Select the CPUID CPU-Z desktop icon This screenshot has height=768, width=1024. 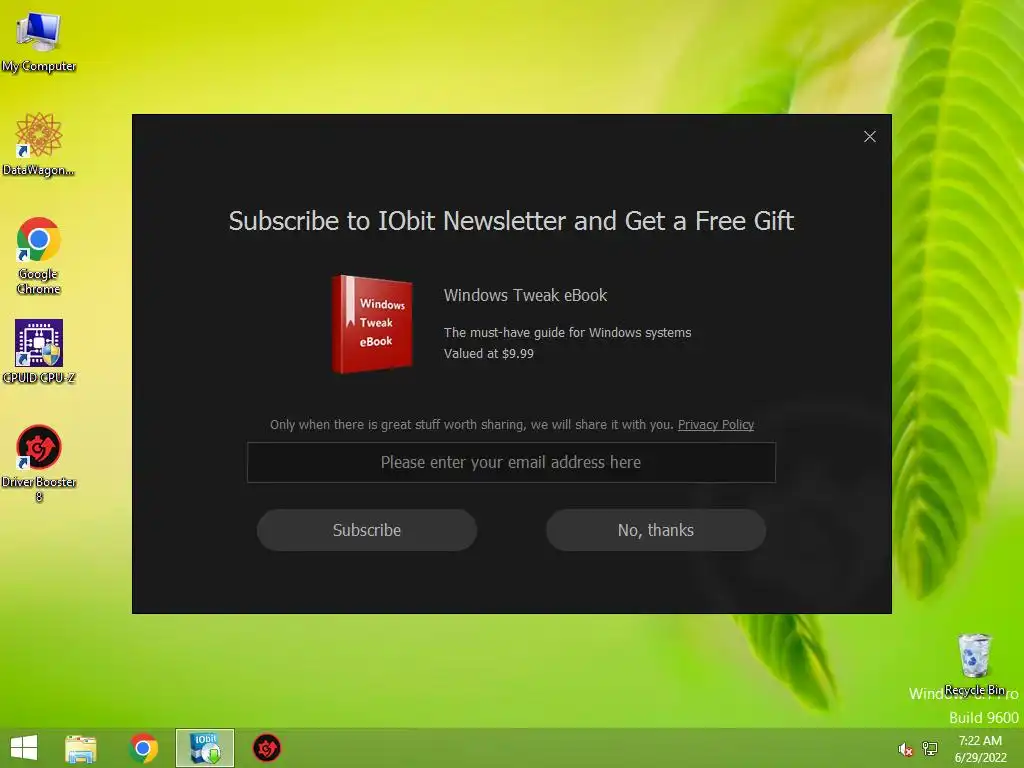click(x=39, y=351)
